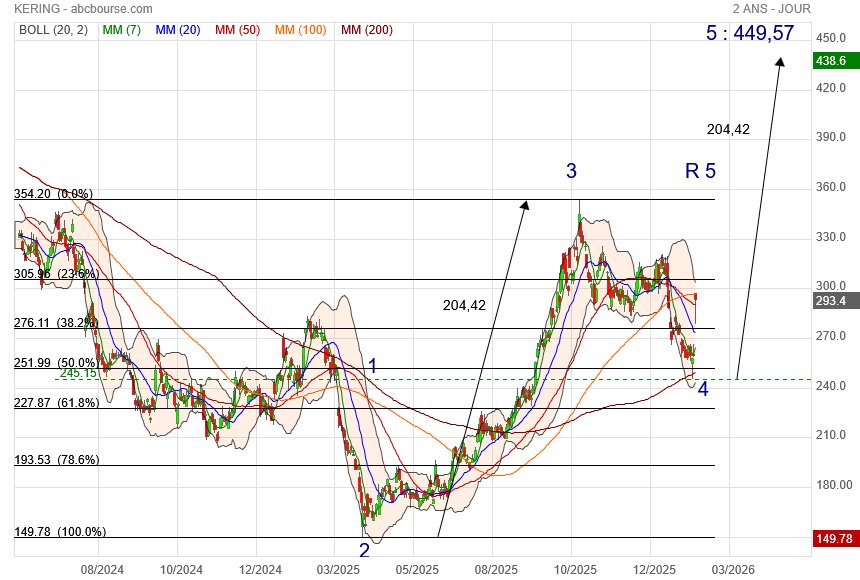Click the 300.0 price axis label

(x=831, y=286)
